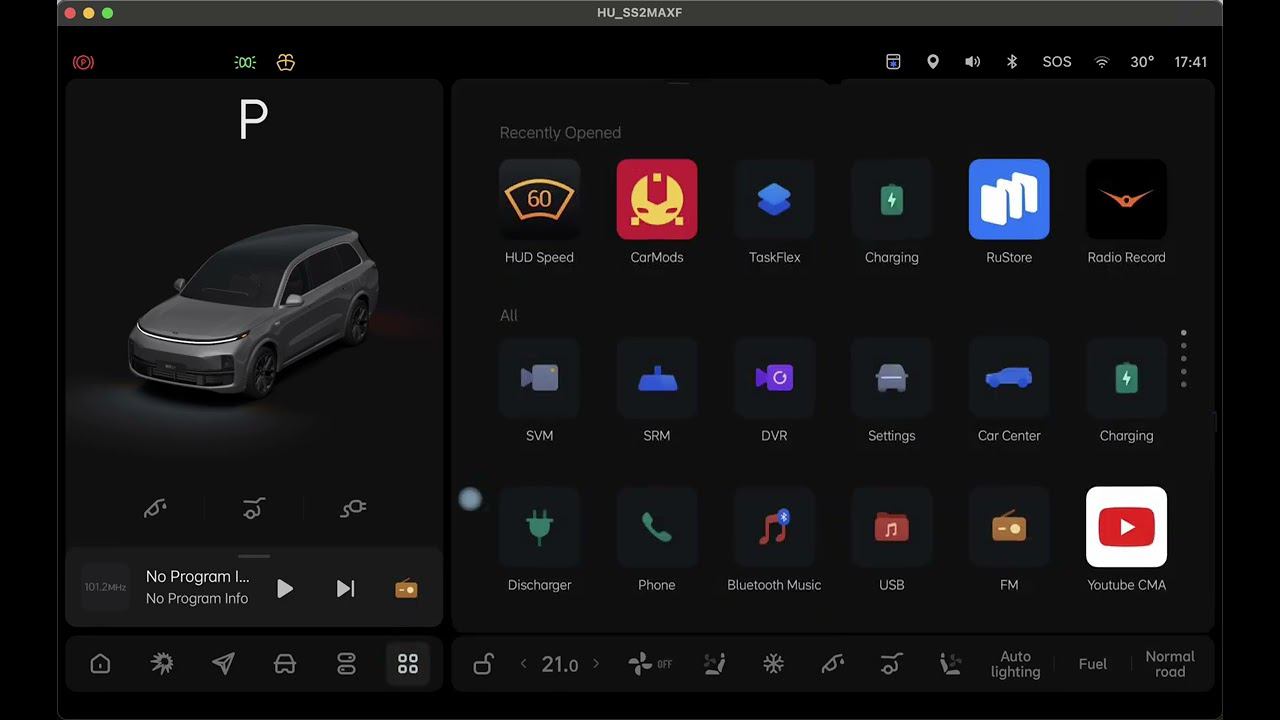Launch the Youtube CMA app

(1126, 527)
